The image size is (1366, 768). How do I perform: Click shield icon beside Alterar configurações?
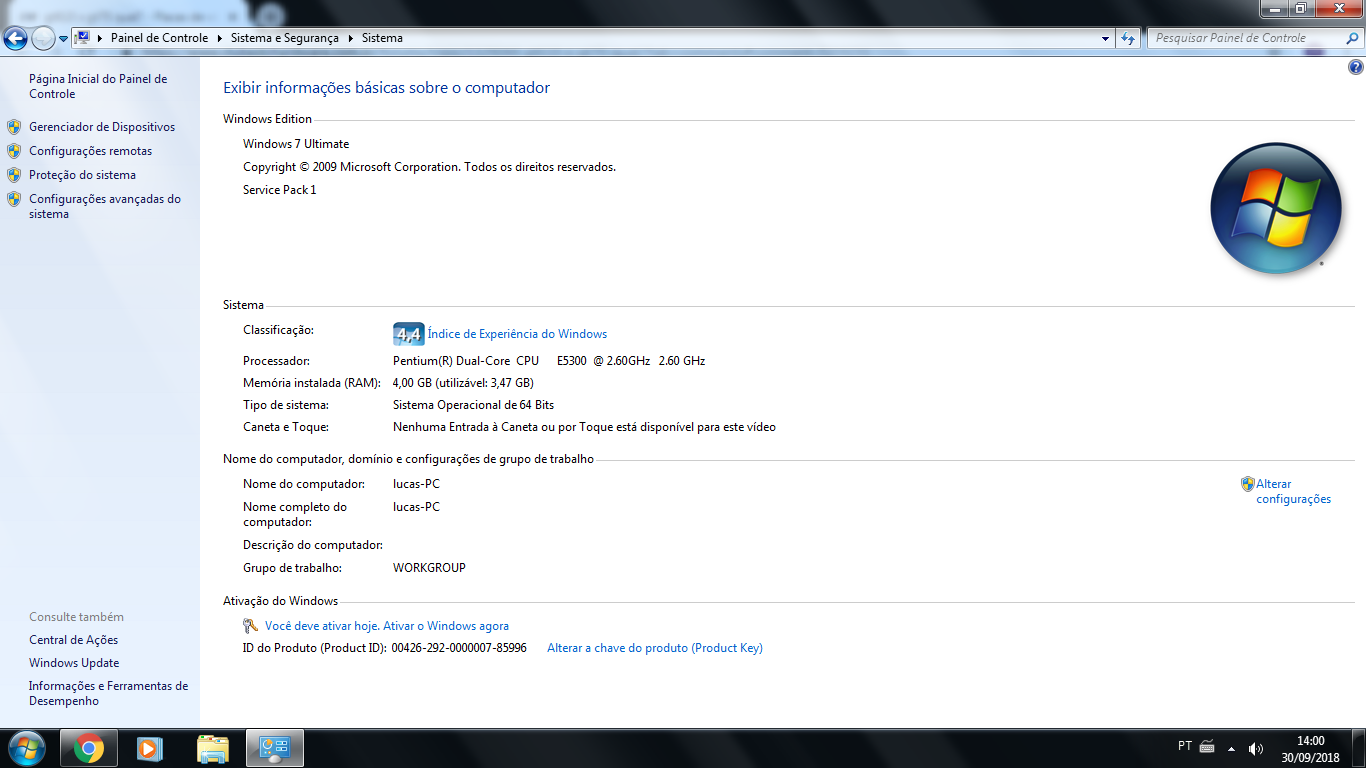pyautogui.click(x=1247, y=484)
